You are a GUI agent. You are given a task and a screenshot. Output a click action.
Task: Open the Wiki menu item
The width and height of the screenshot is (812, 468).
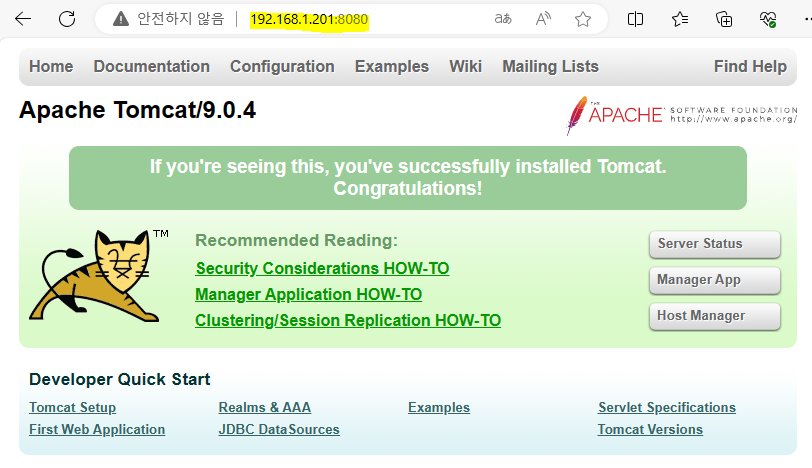point(466,66)
